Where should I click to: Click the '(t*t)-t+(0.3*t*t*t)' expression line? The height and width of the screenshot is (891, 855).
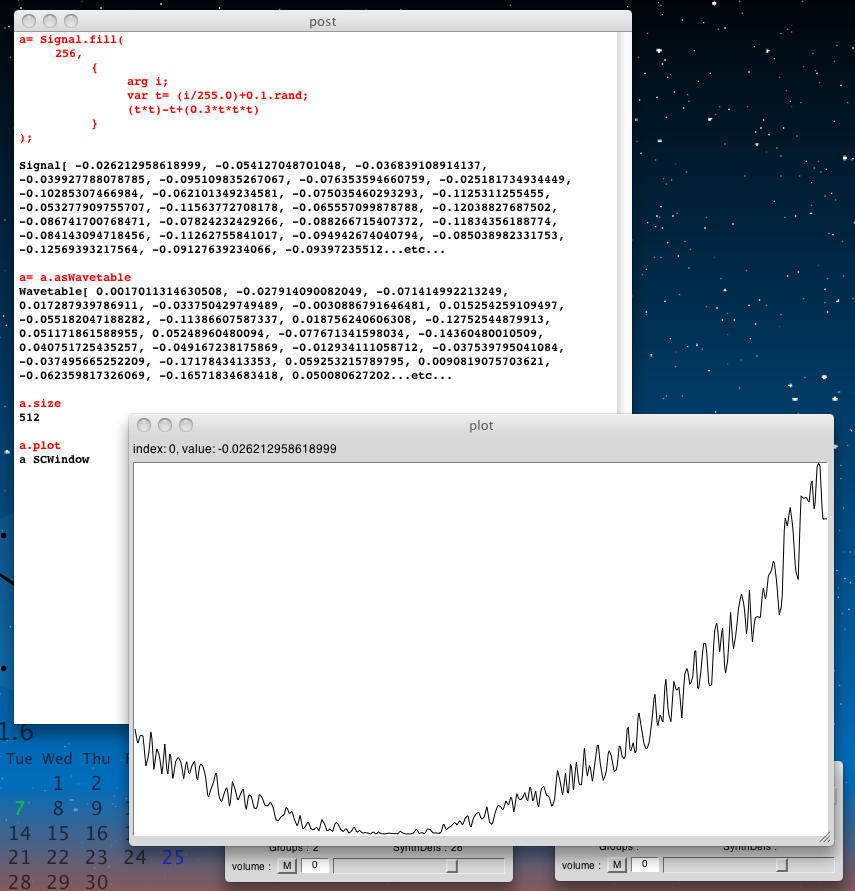193,110
